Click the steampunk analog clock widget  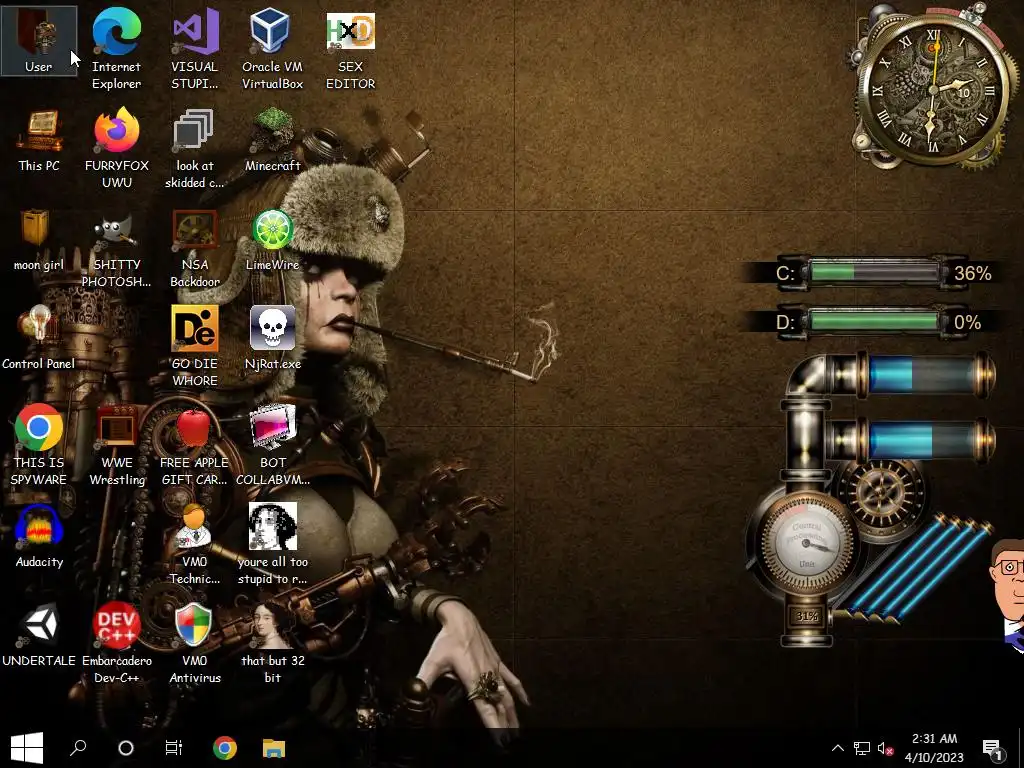pyautogui.click(x=933, y=88)
